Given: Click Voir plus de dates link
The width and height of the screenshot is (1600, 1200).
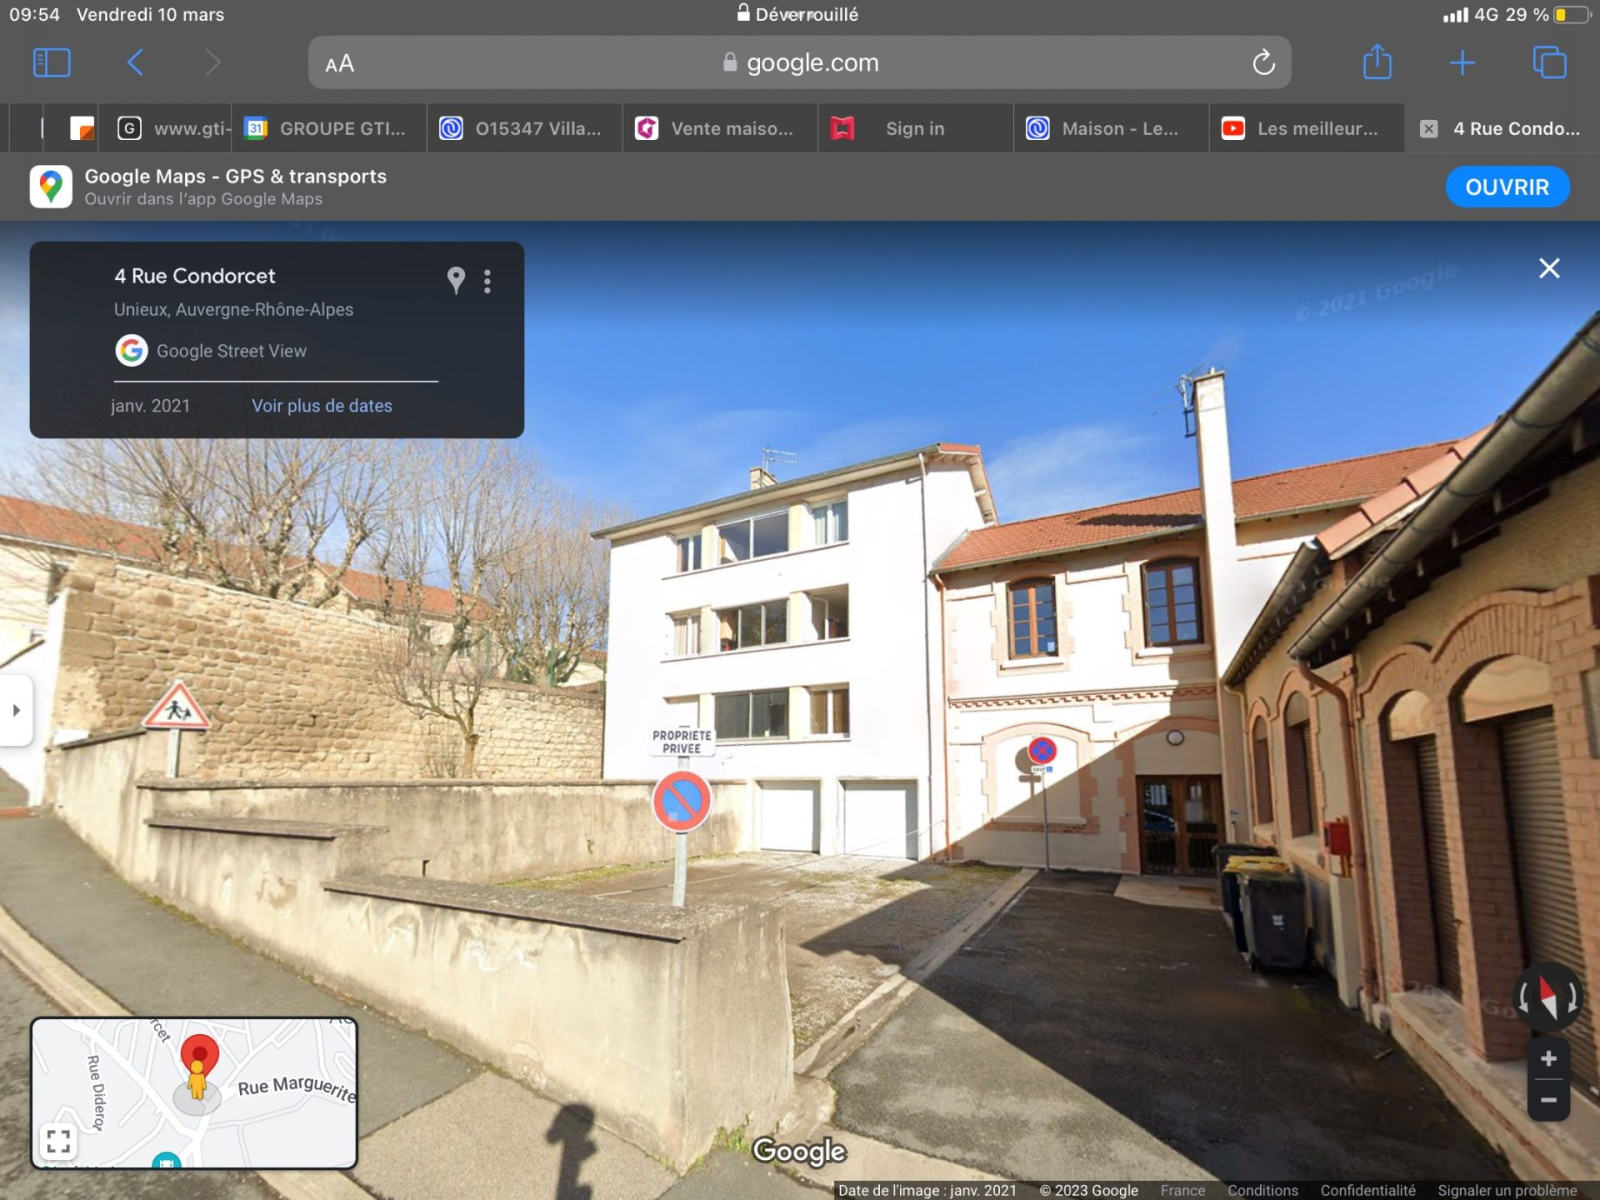Looking at the screenshot, I should [321, 406].
